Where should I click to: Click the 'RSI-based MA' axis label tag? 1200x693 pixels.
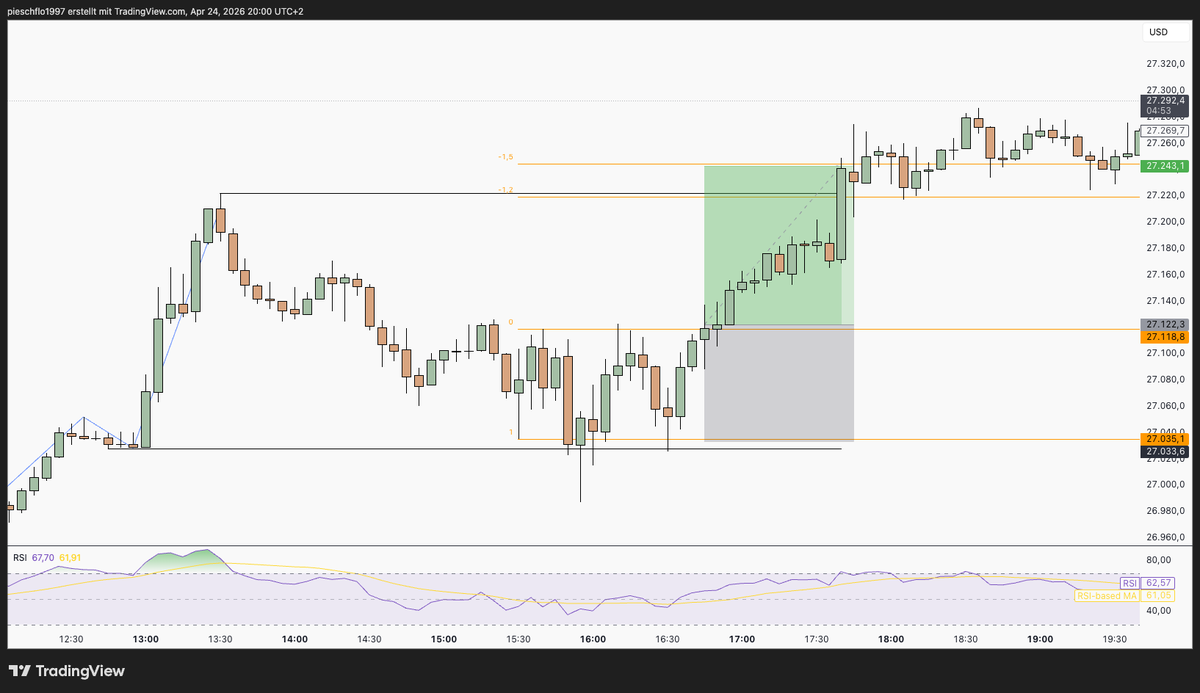1107,595
